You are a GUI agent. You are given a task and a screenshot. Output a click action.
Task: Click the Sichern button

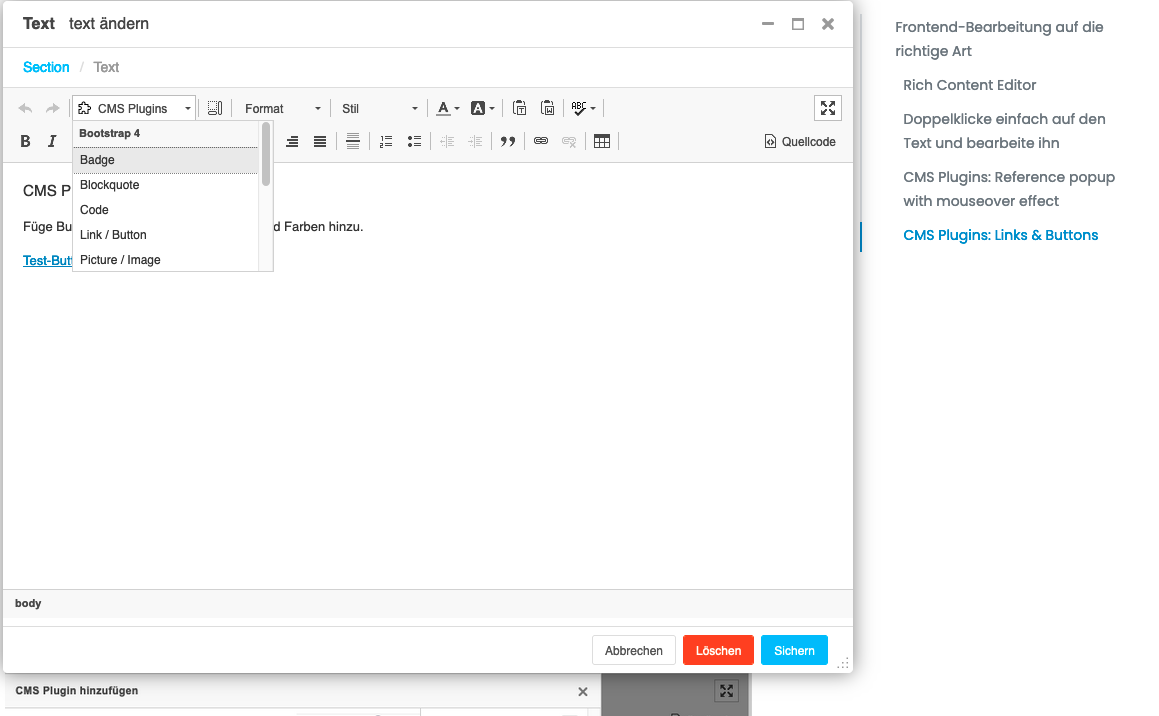794,650
